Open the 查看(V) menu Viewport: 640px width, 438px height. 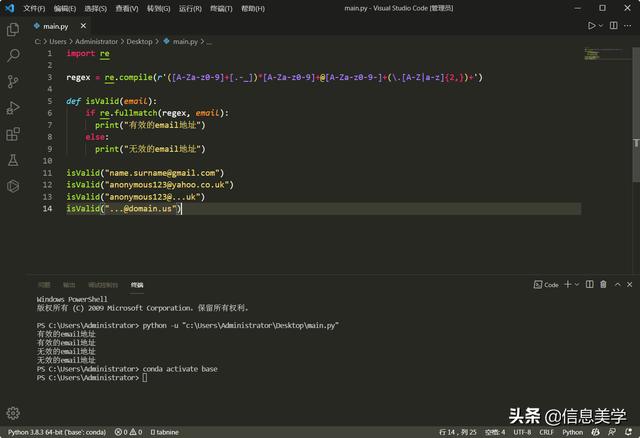pyautogui.click(x=127, y=8)
